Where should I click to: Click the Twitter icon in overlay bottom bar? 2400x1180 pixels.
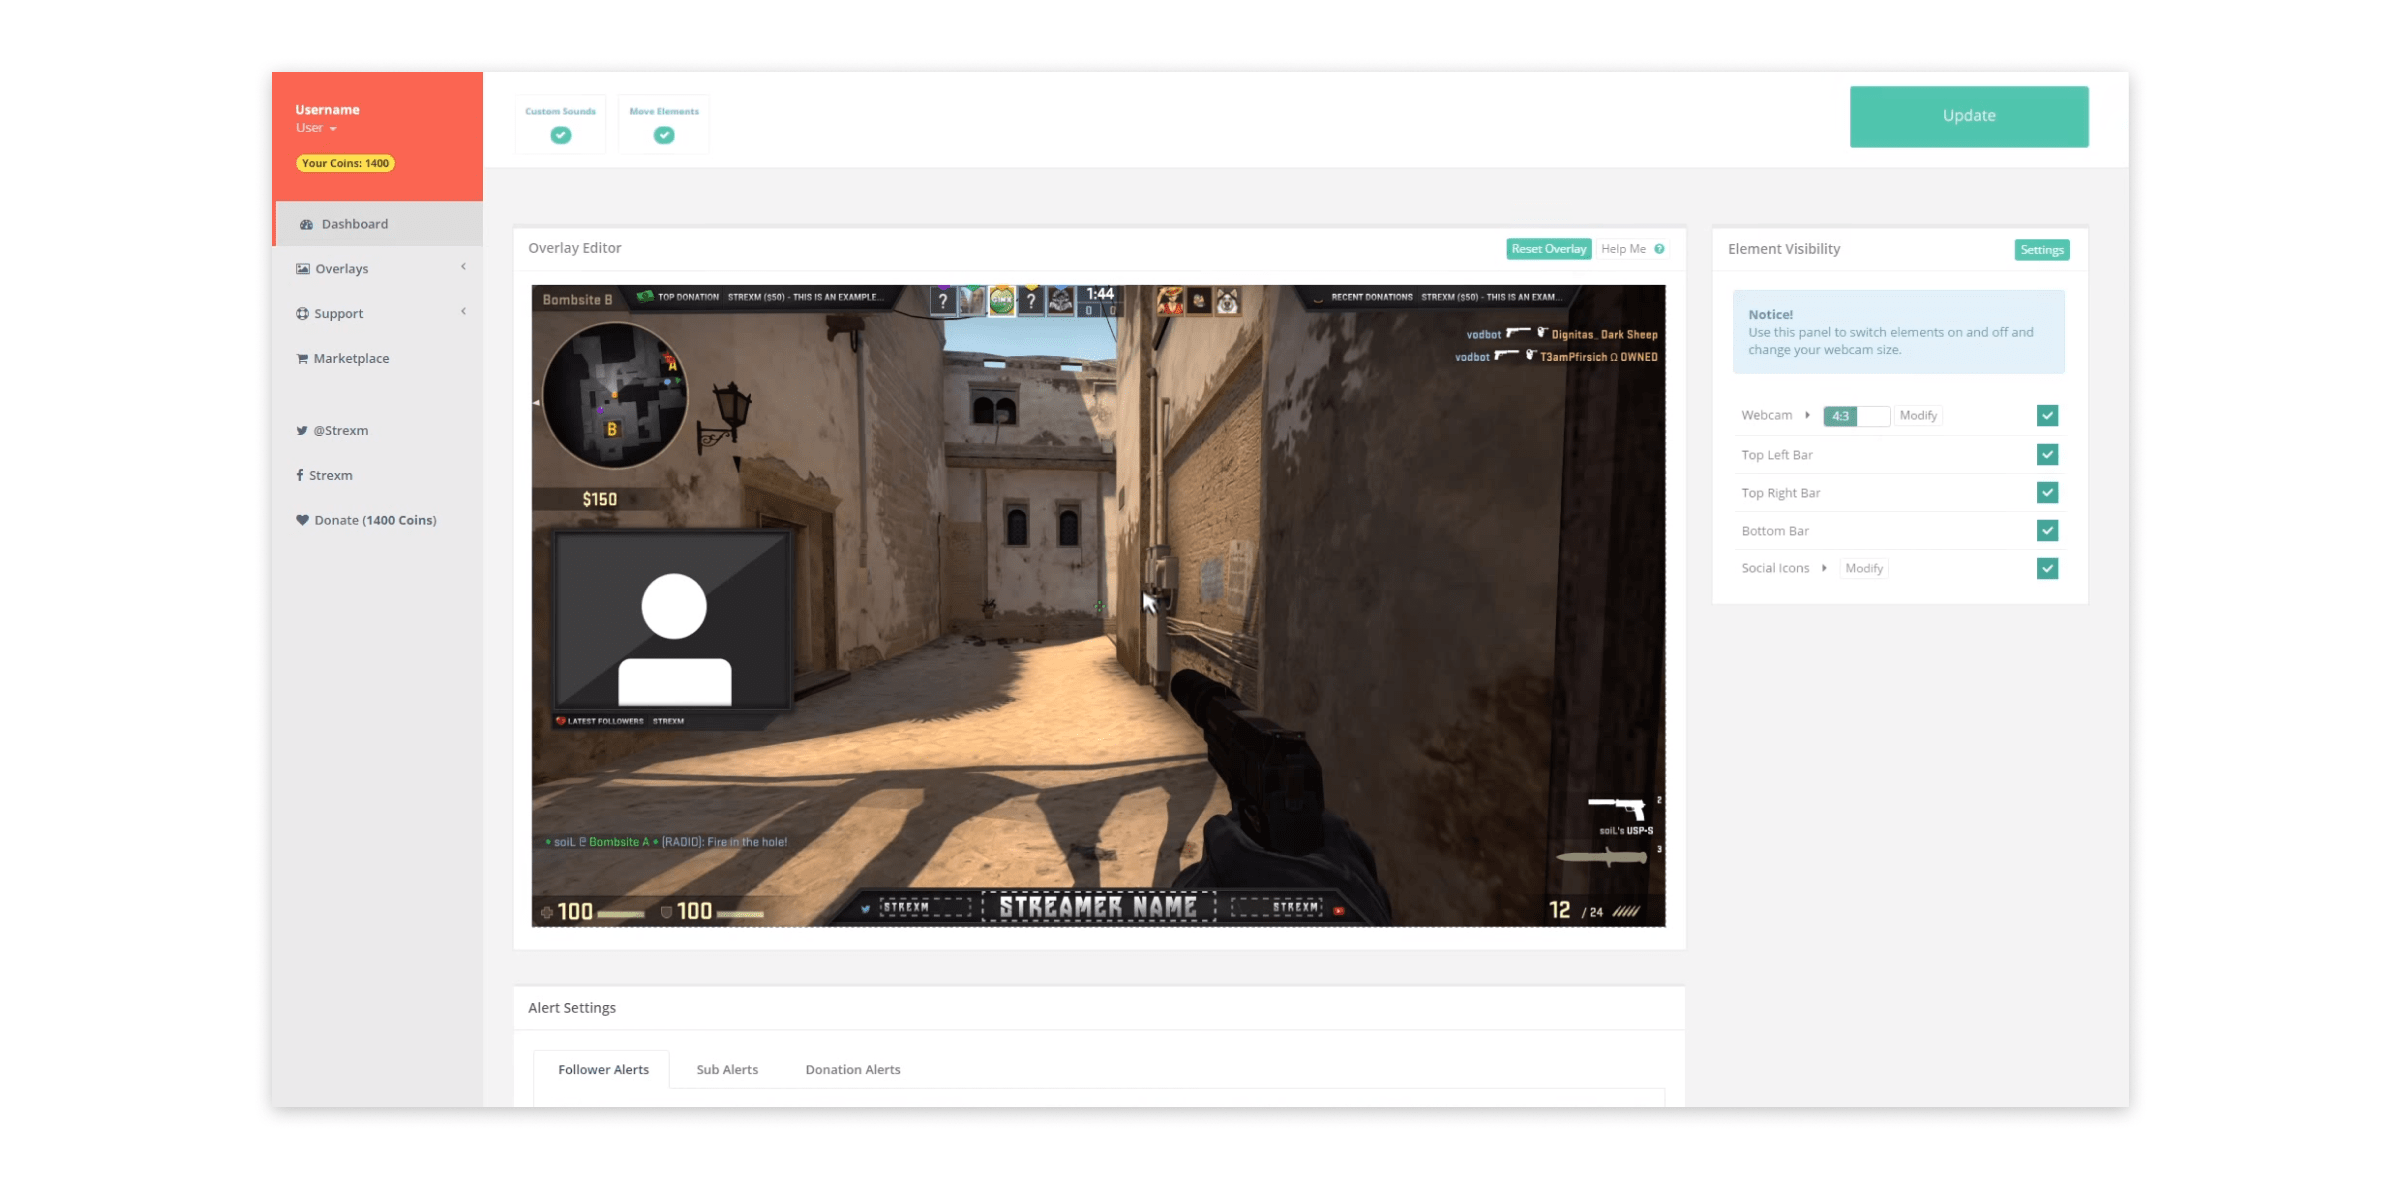click(x=865, y=909)
